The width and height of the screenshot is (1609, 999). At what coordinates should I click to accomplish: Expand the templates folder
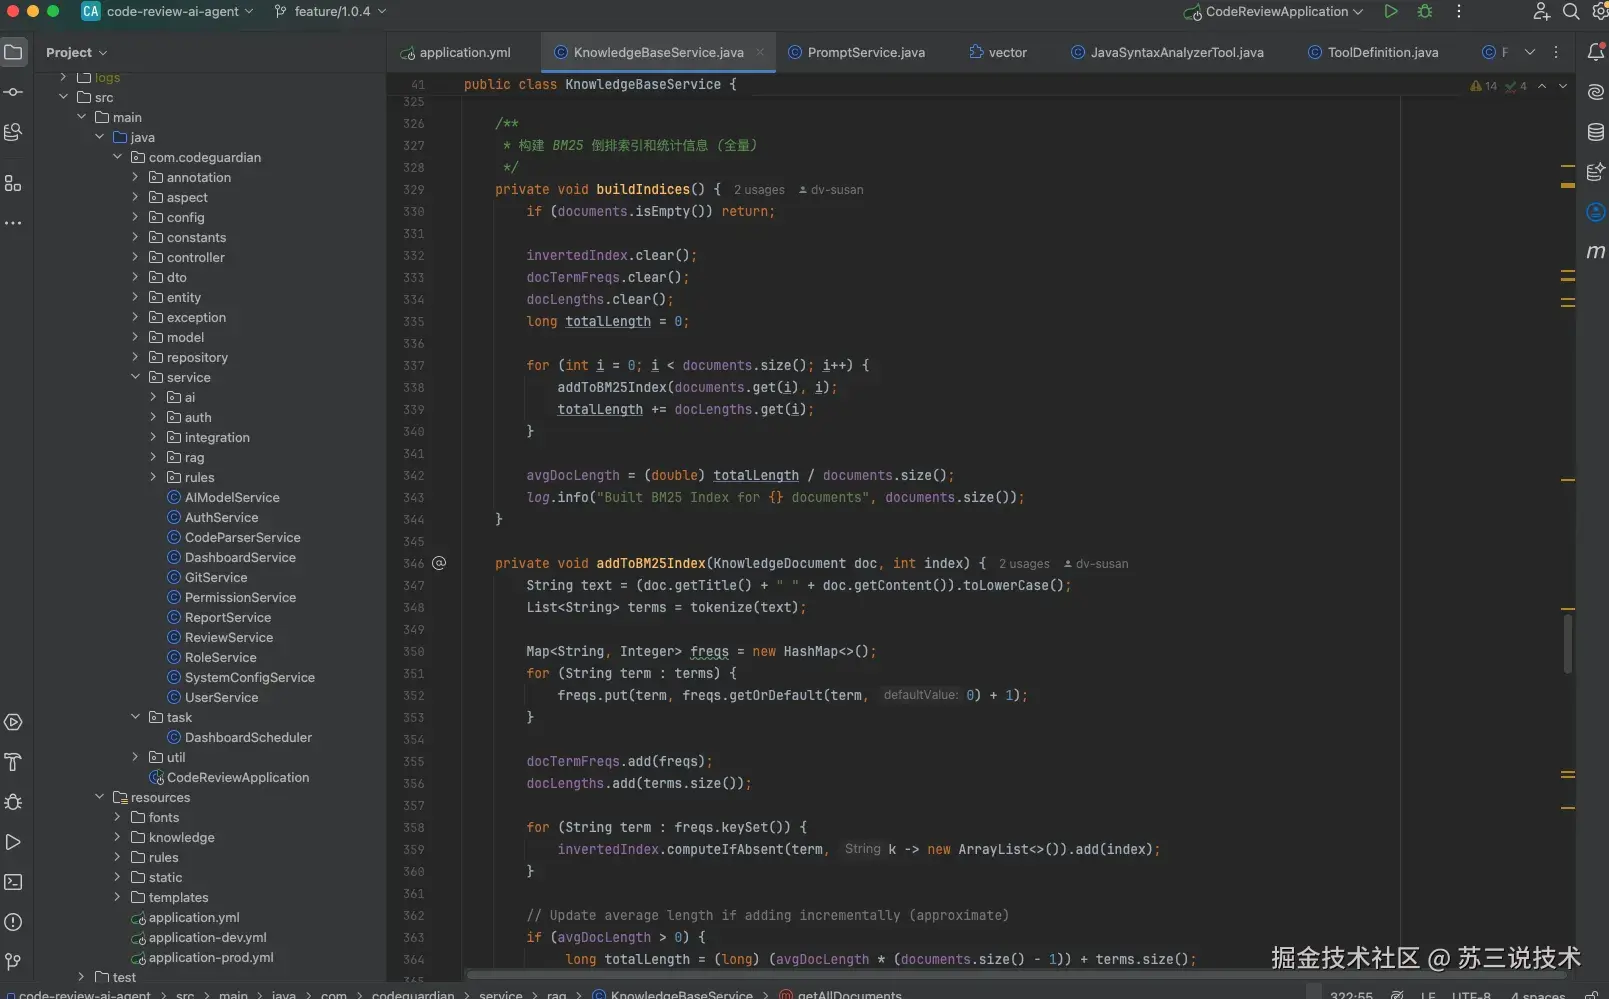coord(117,897)
